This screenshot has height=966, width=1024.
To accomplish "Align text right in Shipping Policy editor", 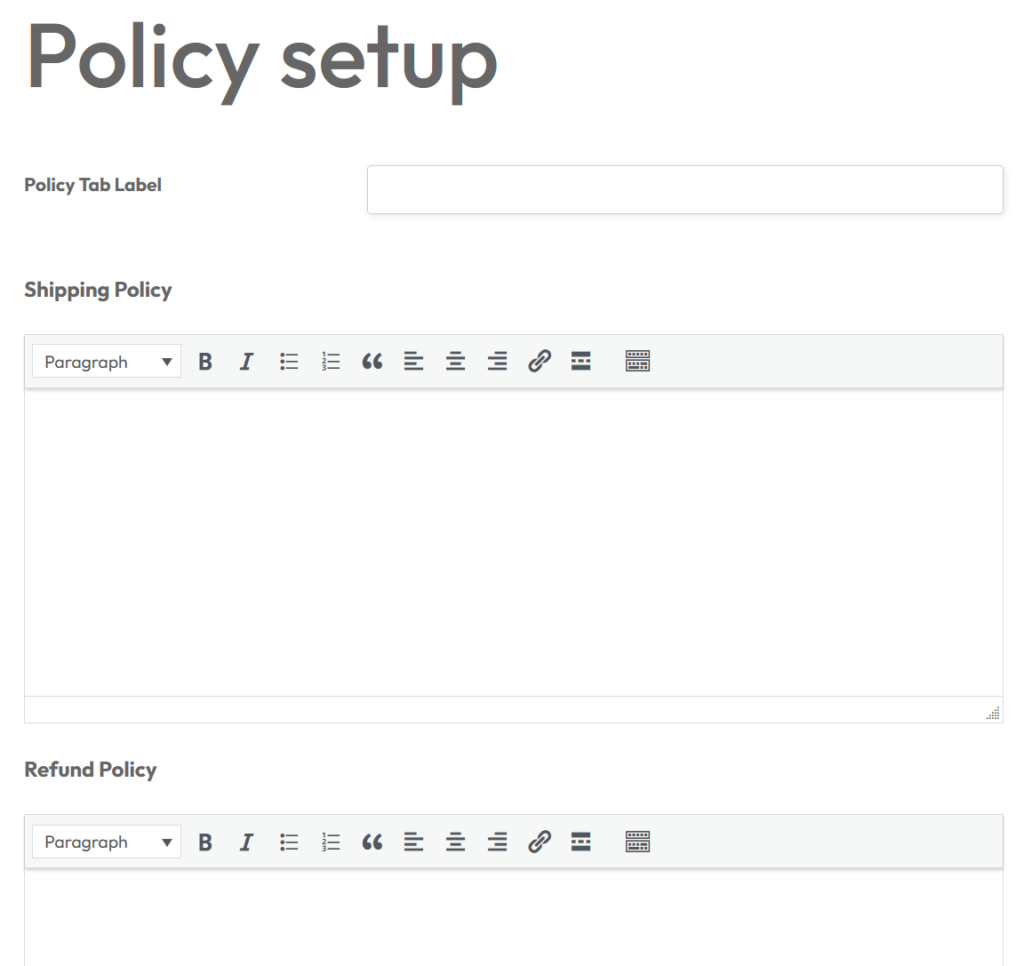I will [x=497, y=362].
